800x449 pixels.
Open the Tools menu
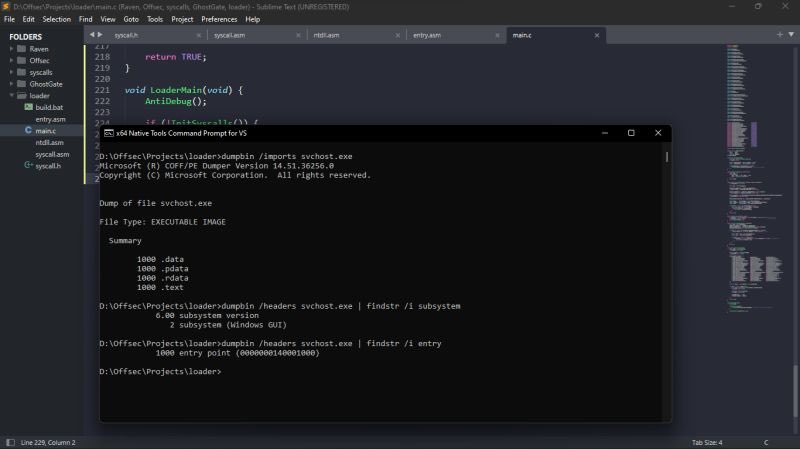(x=155, y=19)
